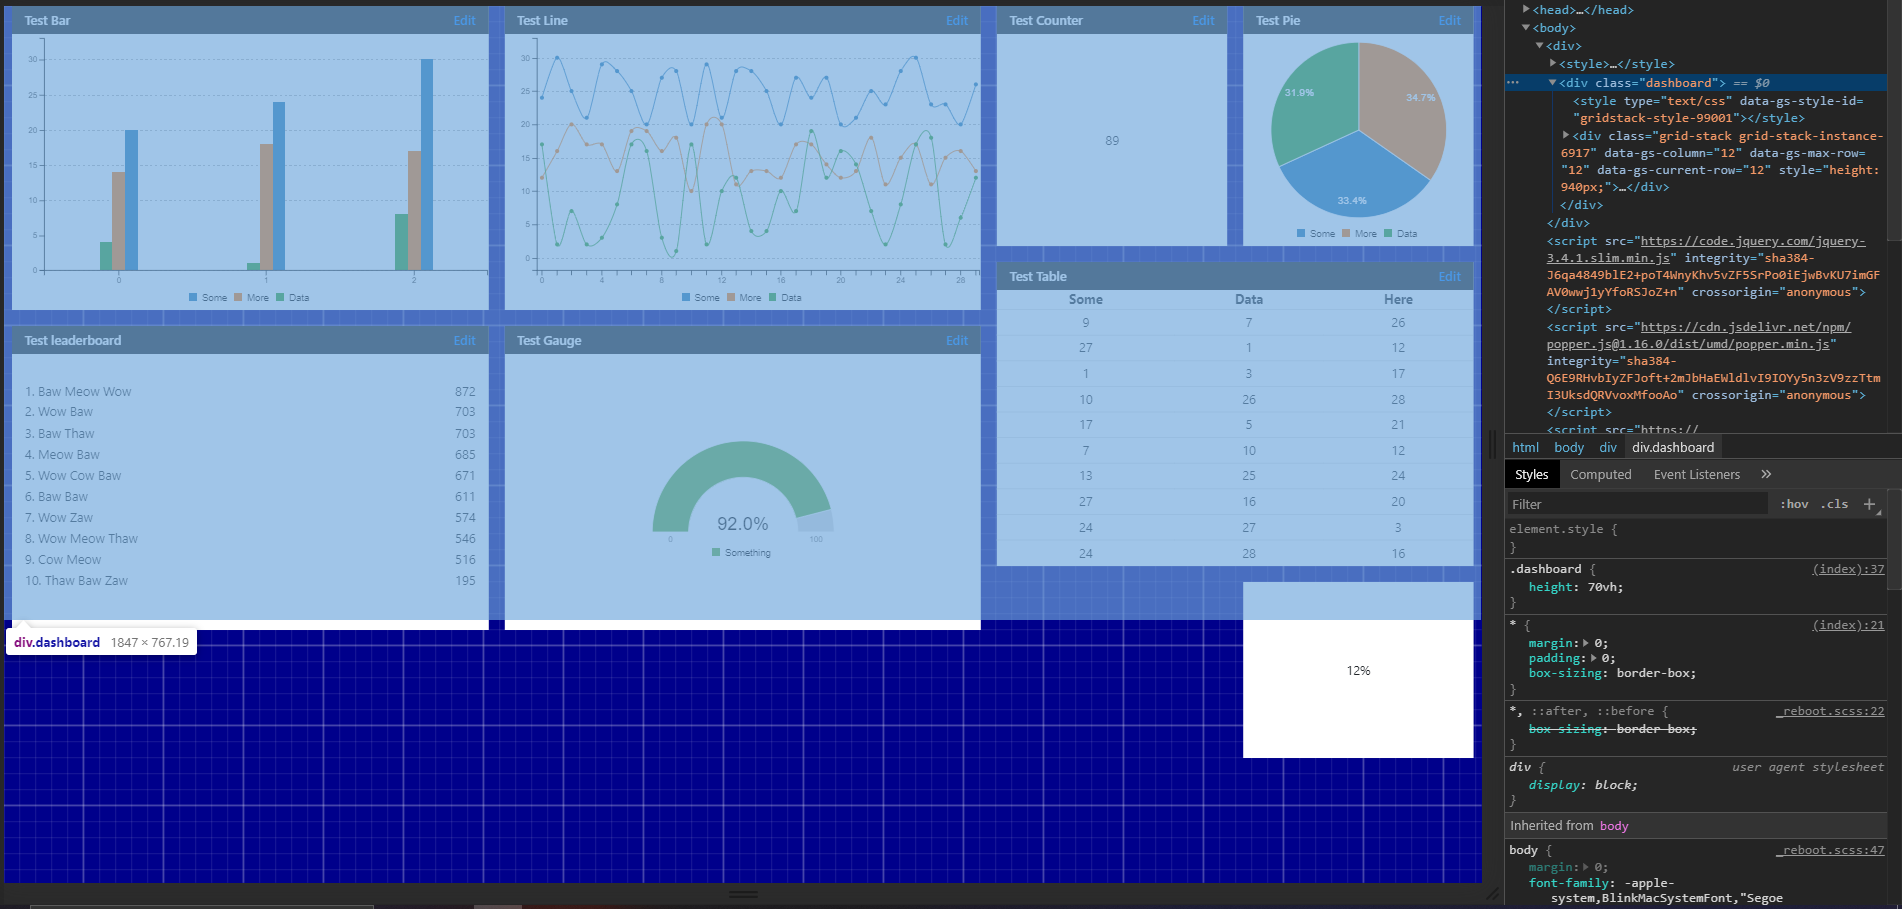Switch to the Computed tab
The height and width of the screenshot is (909, 1902).
click(1600, 474)
